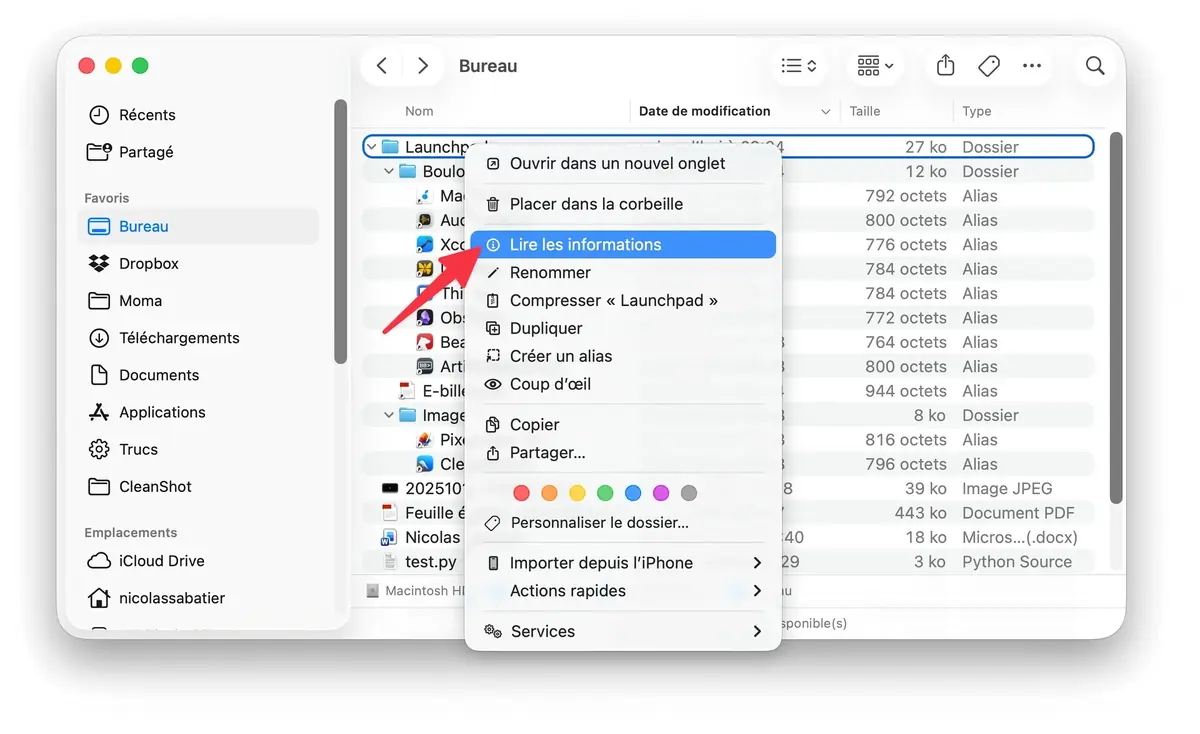Click the Search magnifier icon
The image size is (1200, 734).
[x=1095, y=66]
